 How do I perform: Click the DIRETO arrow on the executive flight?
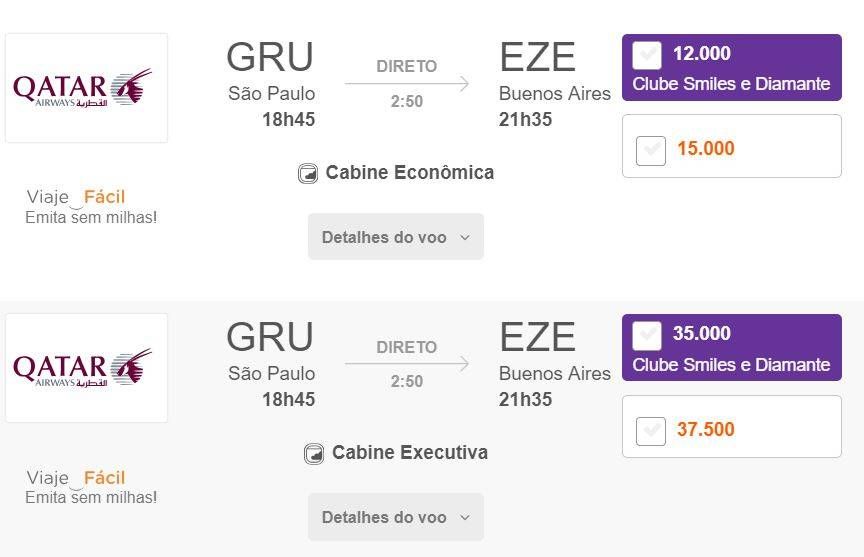pyautogui.click(x=407, y=364)
